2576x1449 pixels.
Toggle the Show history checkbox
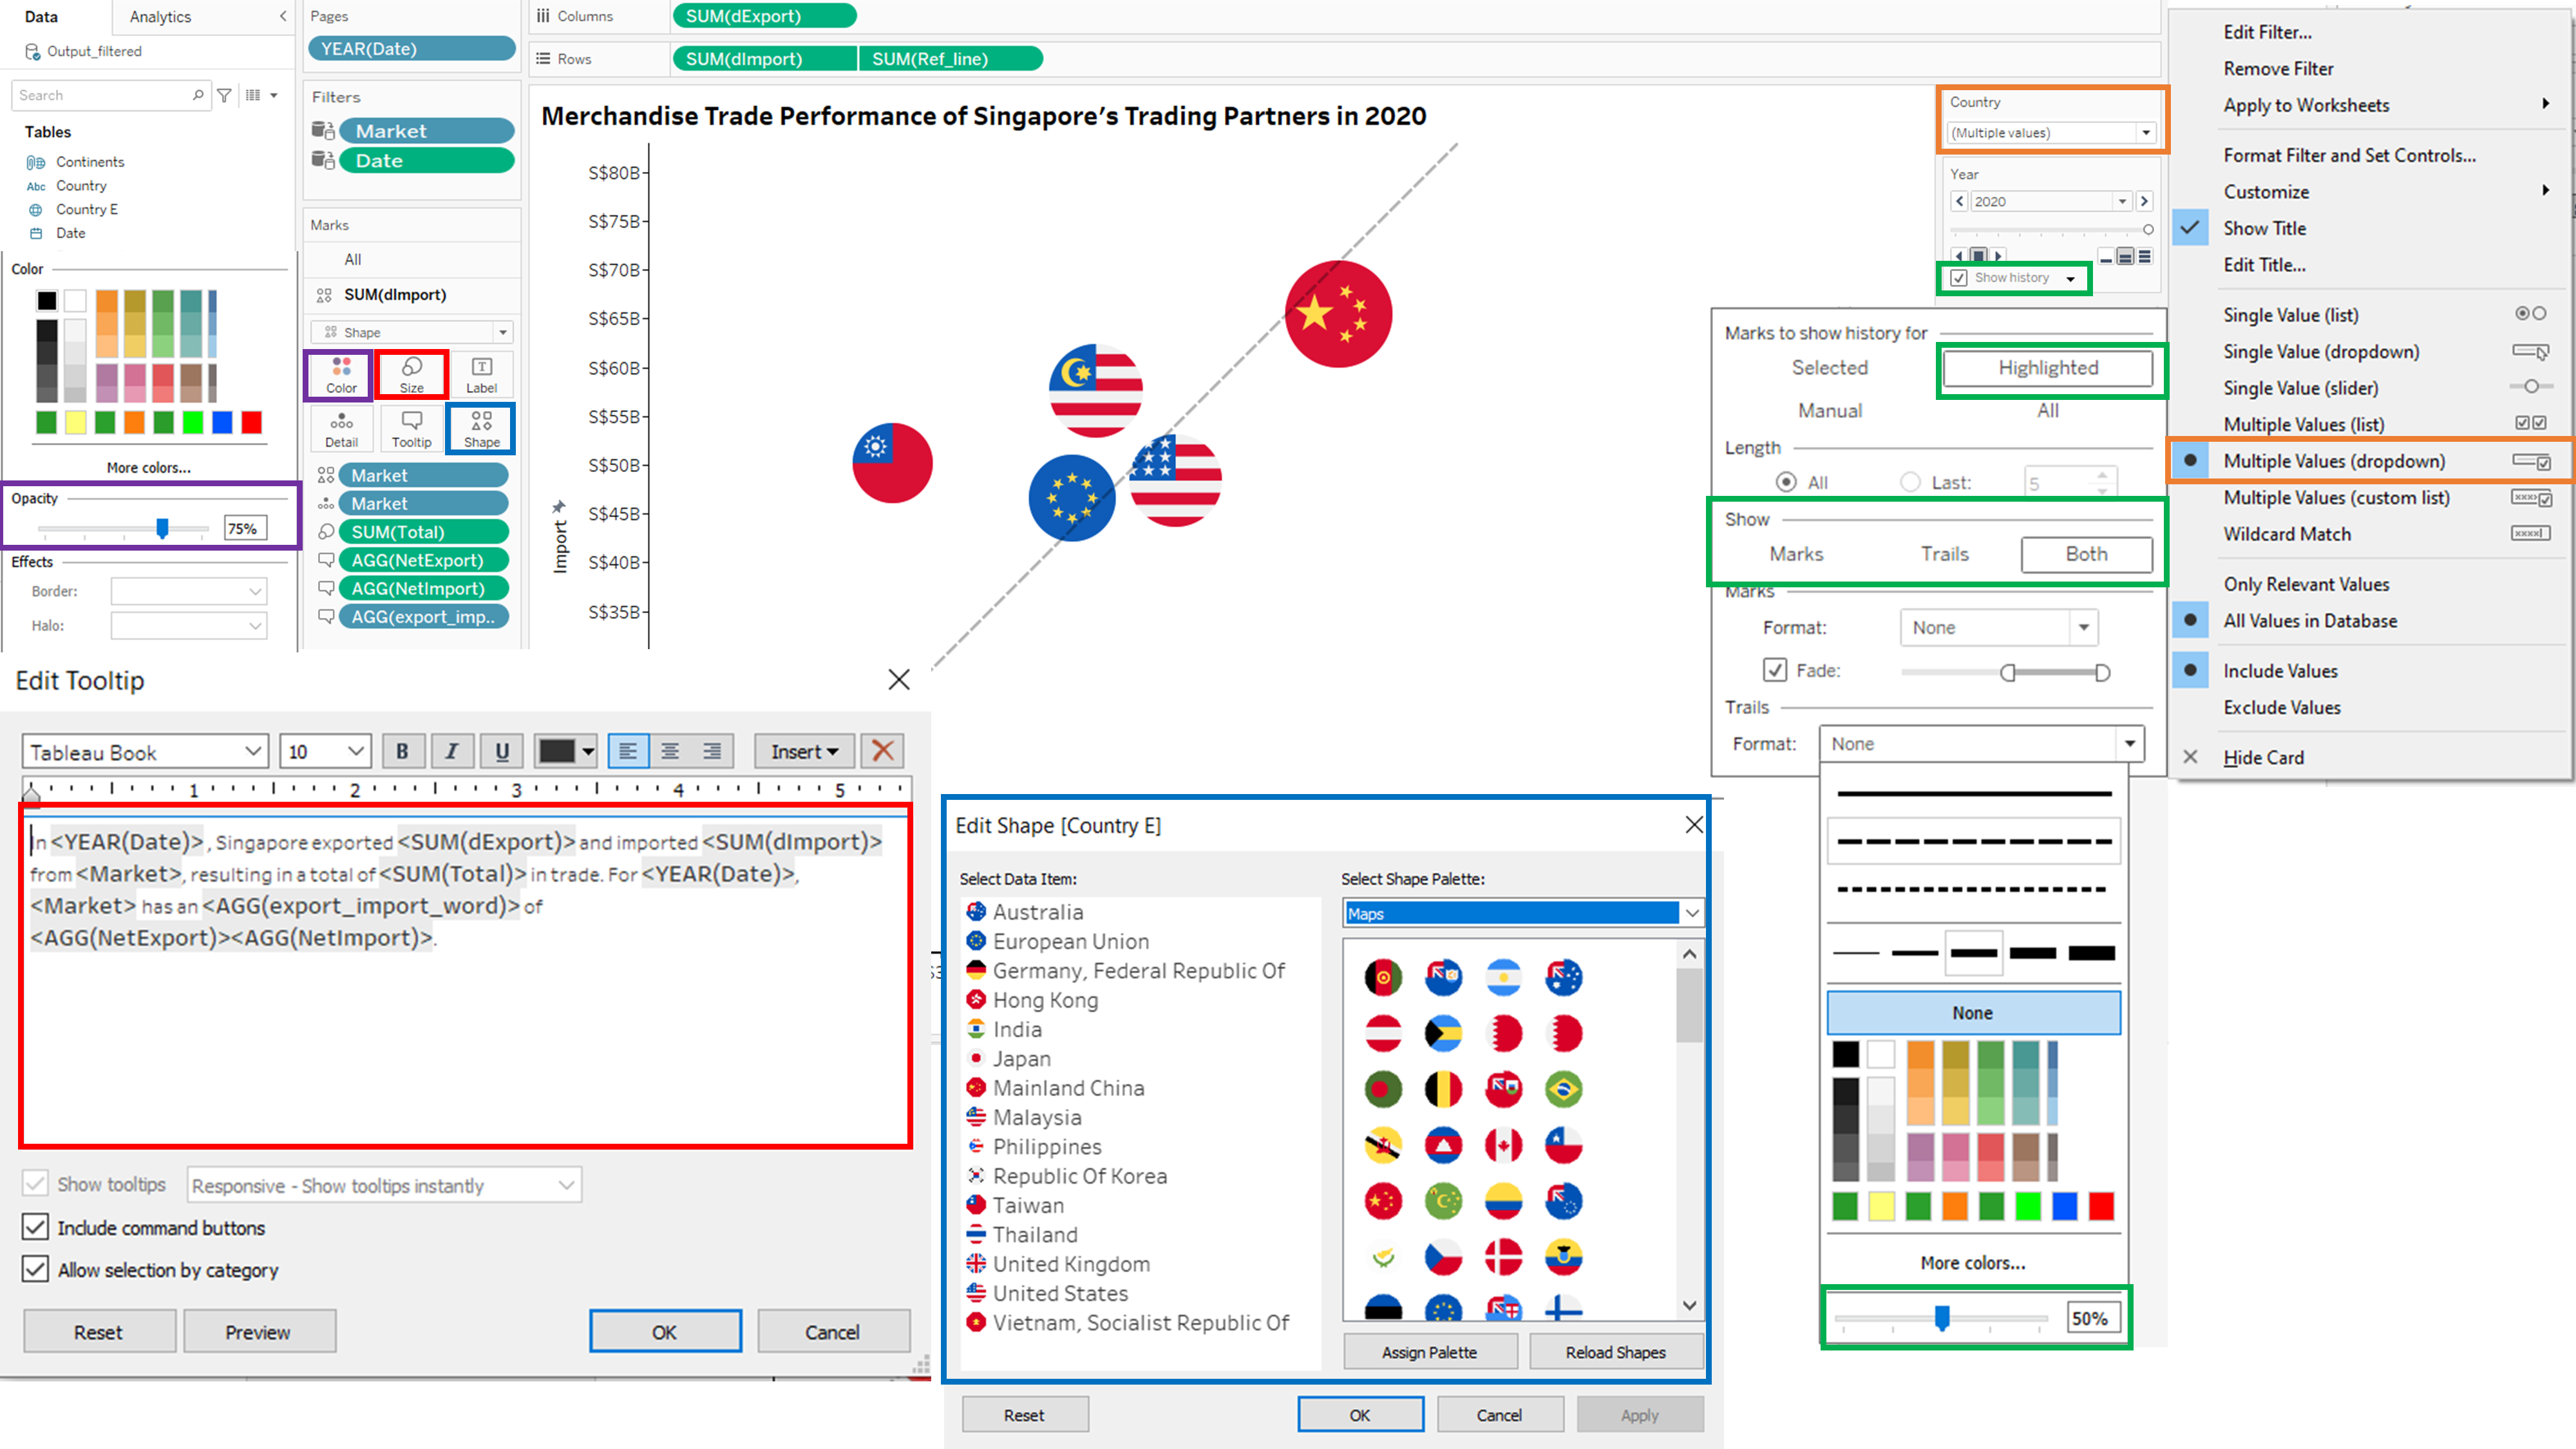tap(1960, 278)
